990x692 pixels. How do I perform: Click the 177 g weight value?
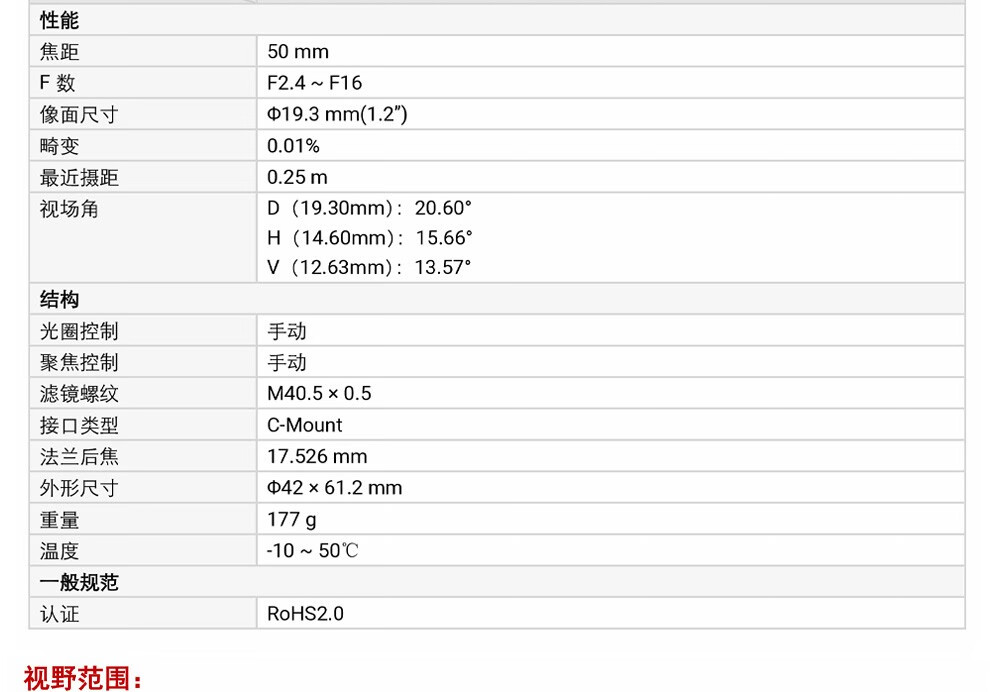click(x=291, y=520)
